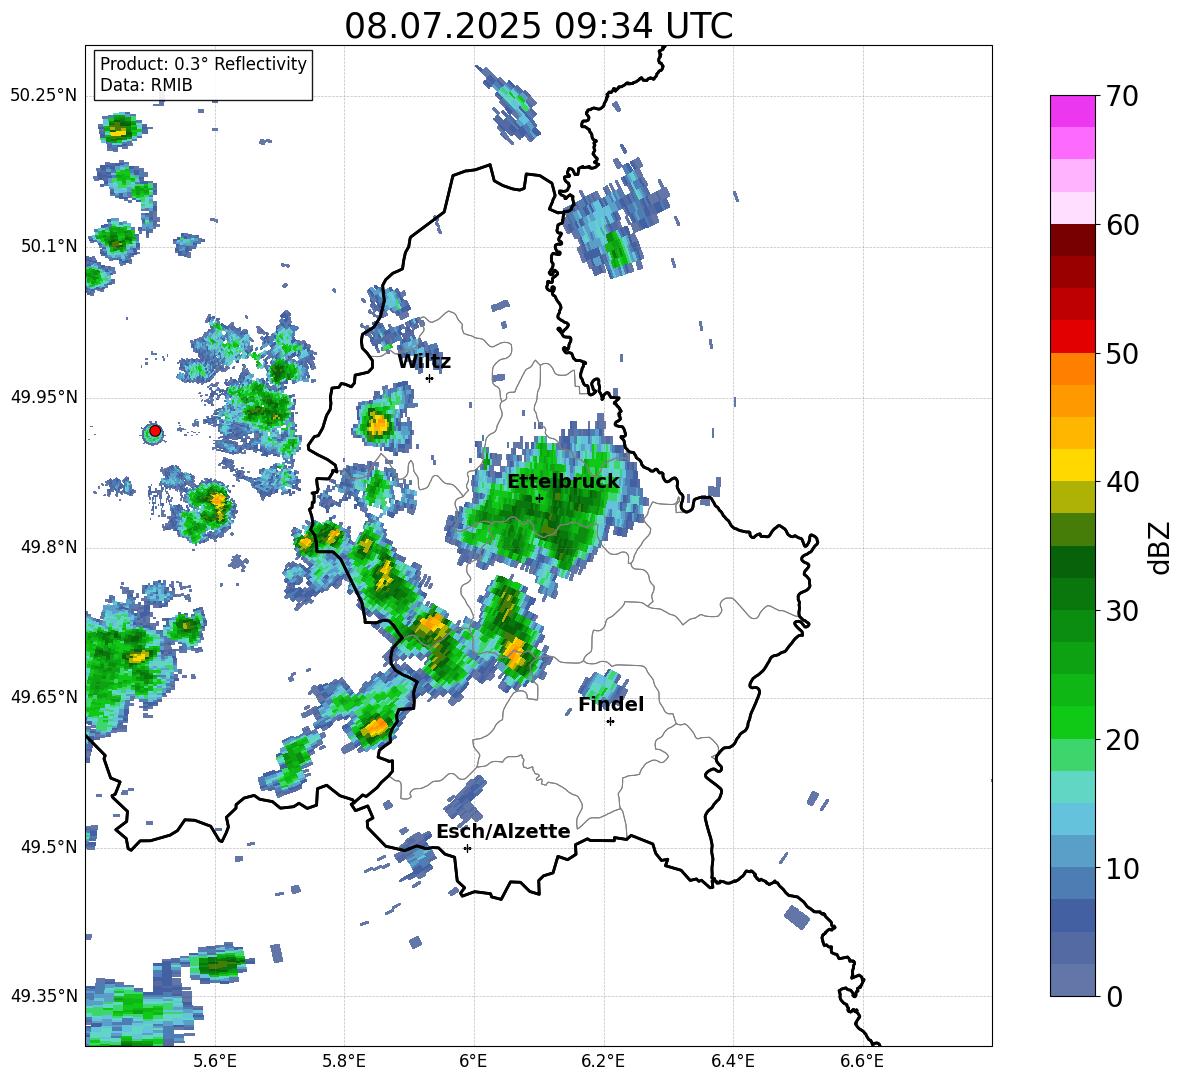
Task: Click the 50 colorbar tick value
Action: click(x=1122, y=353)
